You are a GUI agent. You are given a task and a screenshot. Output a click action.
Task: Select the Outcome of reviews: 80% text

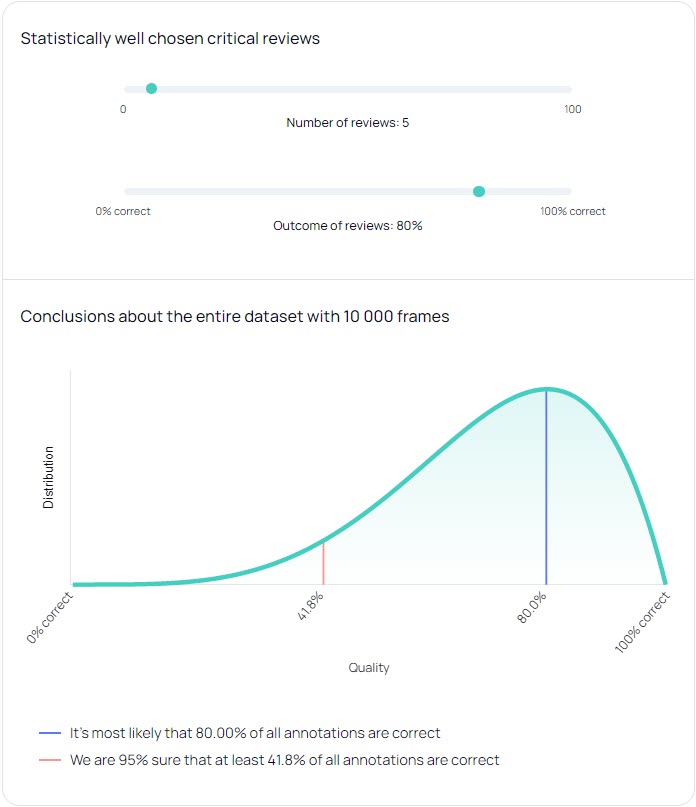tap(348, 226)
